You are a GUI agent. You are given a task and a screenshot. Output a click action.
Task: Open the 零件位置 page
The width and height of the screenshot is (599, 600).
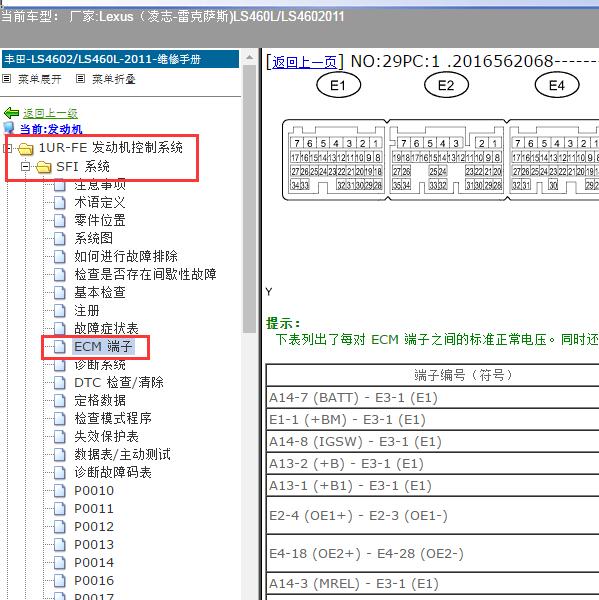100,220
